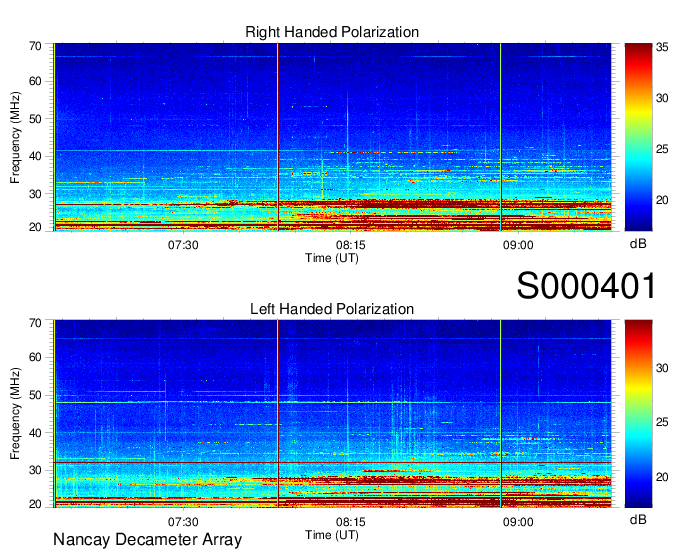Click the 30 frequency tick on upper plot
Screen dimensions: 680x552
coord(35,194)
